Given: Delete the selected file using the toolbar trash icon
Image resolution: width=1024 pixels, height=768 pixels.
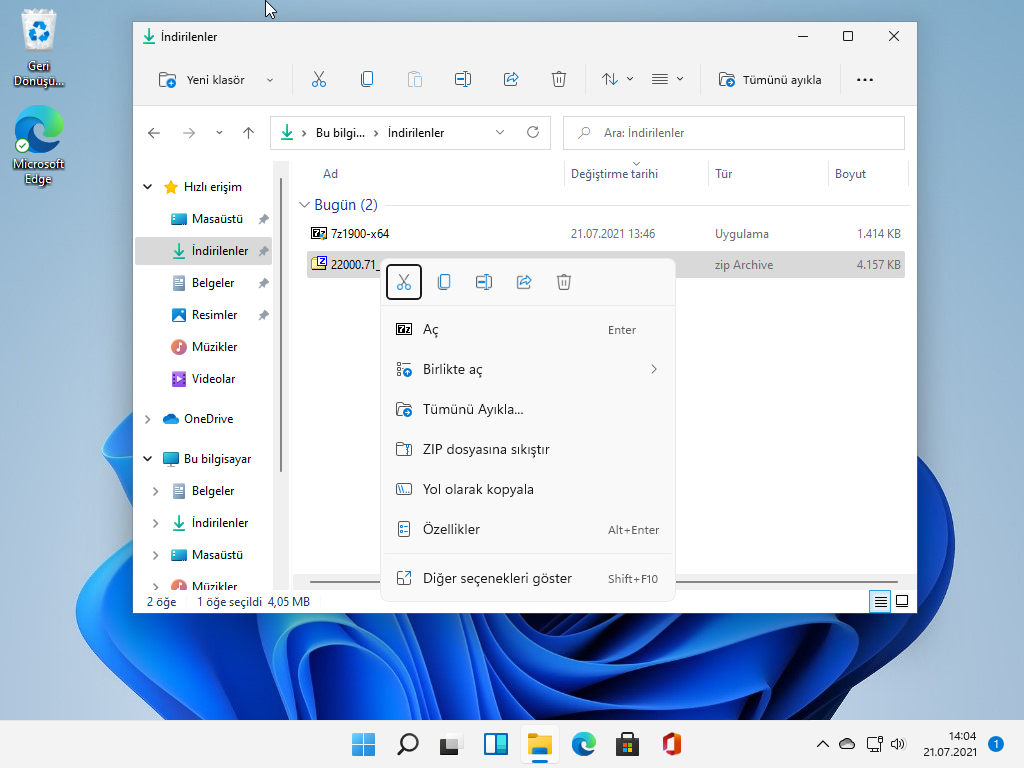Looking at the screenshot, I should [x=559, y=79].
